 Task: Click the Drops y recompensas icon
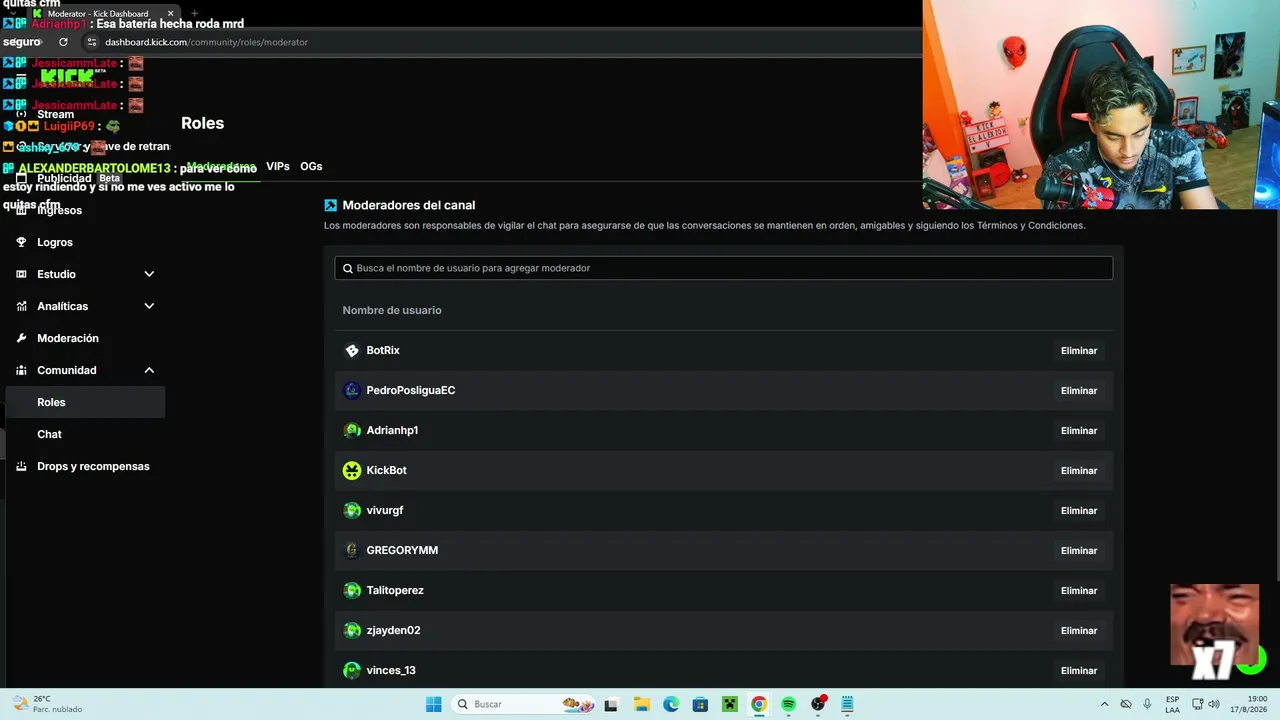point(21,466)
